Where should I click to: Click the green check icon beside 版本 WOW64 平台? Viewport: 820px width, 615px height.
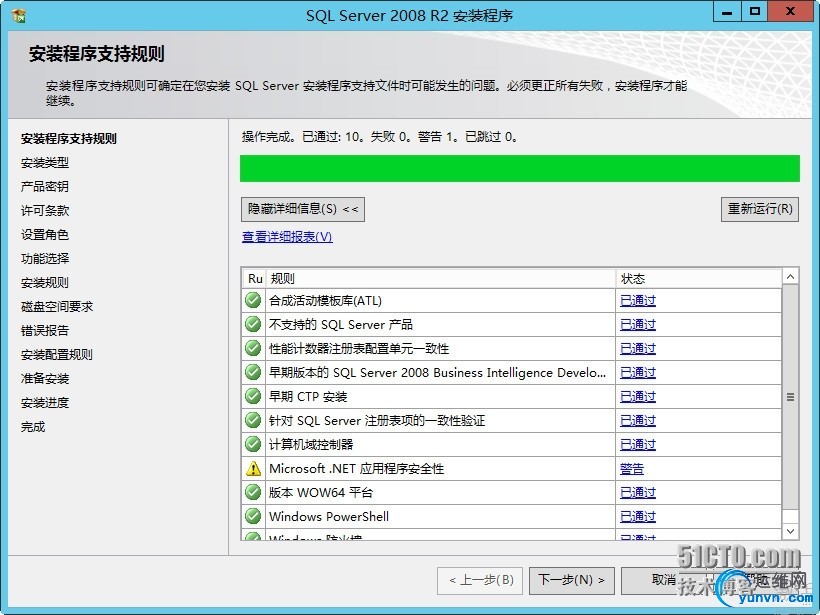click(253, 493)
